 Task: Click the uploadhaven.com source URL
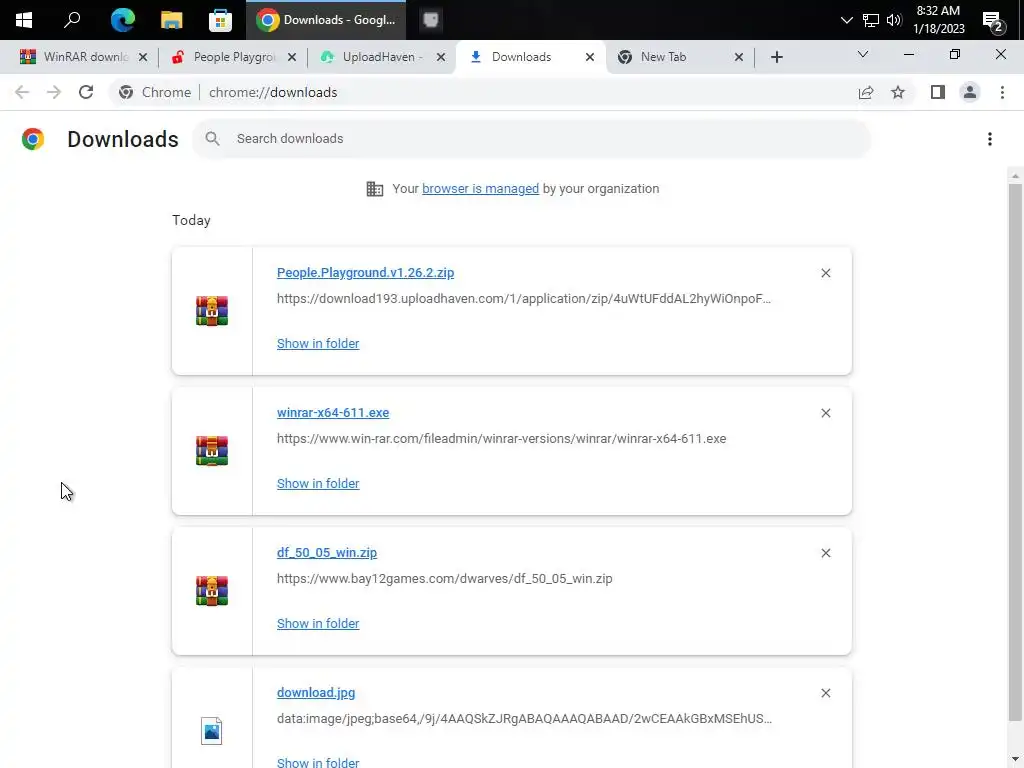[523, 298]
